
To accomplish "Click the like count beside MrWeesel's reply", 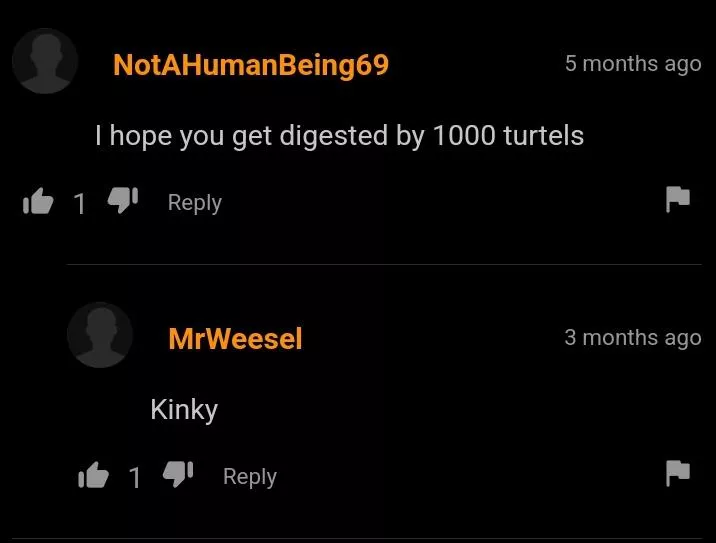I will (x=135, y=478).
